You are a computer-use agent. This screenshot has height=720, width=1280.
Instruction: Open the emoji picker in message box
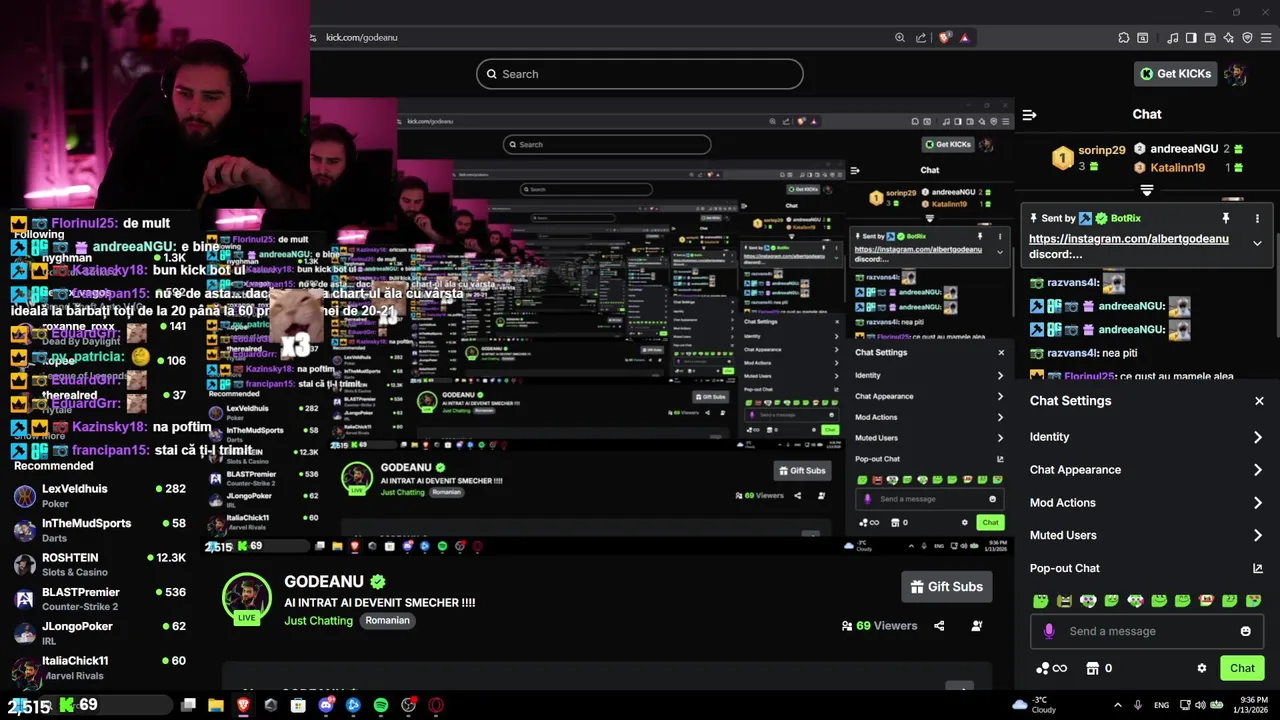click(1245, 631)
